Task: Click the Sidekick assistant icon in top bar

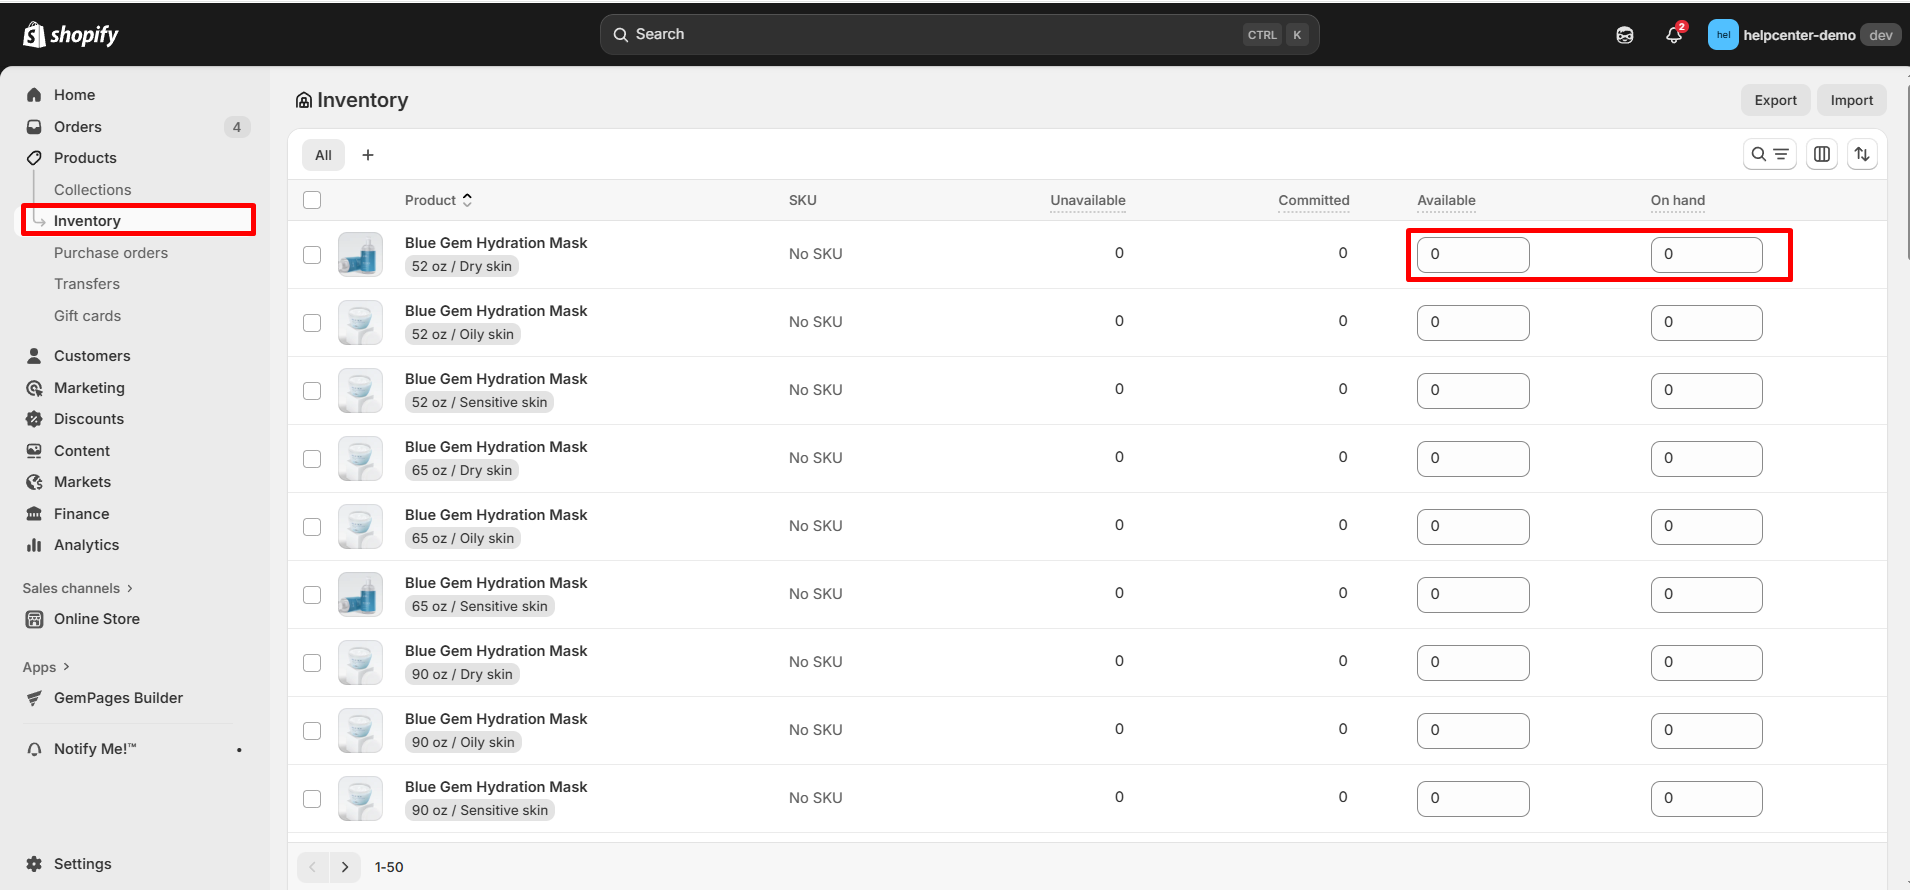Action: (x=1624, y=36)
